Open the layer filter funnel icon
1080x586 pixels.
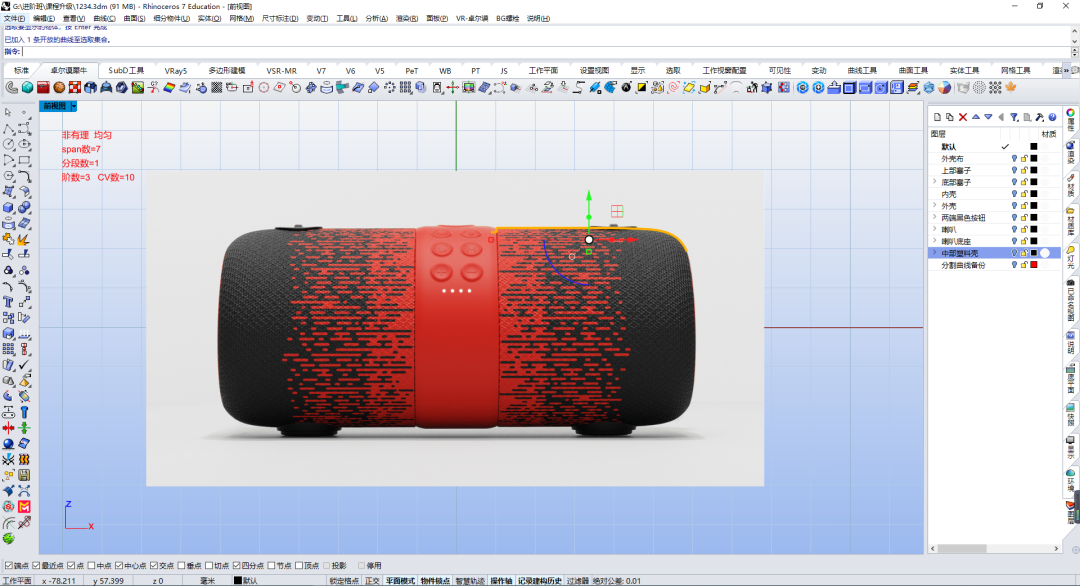click(1014, 117)
